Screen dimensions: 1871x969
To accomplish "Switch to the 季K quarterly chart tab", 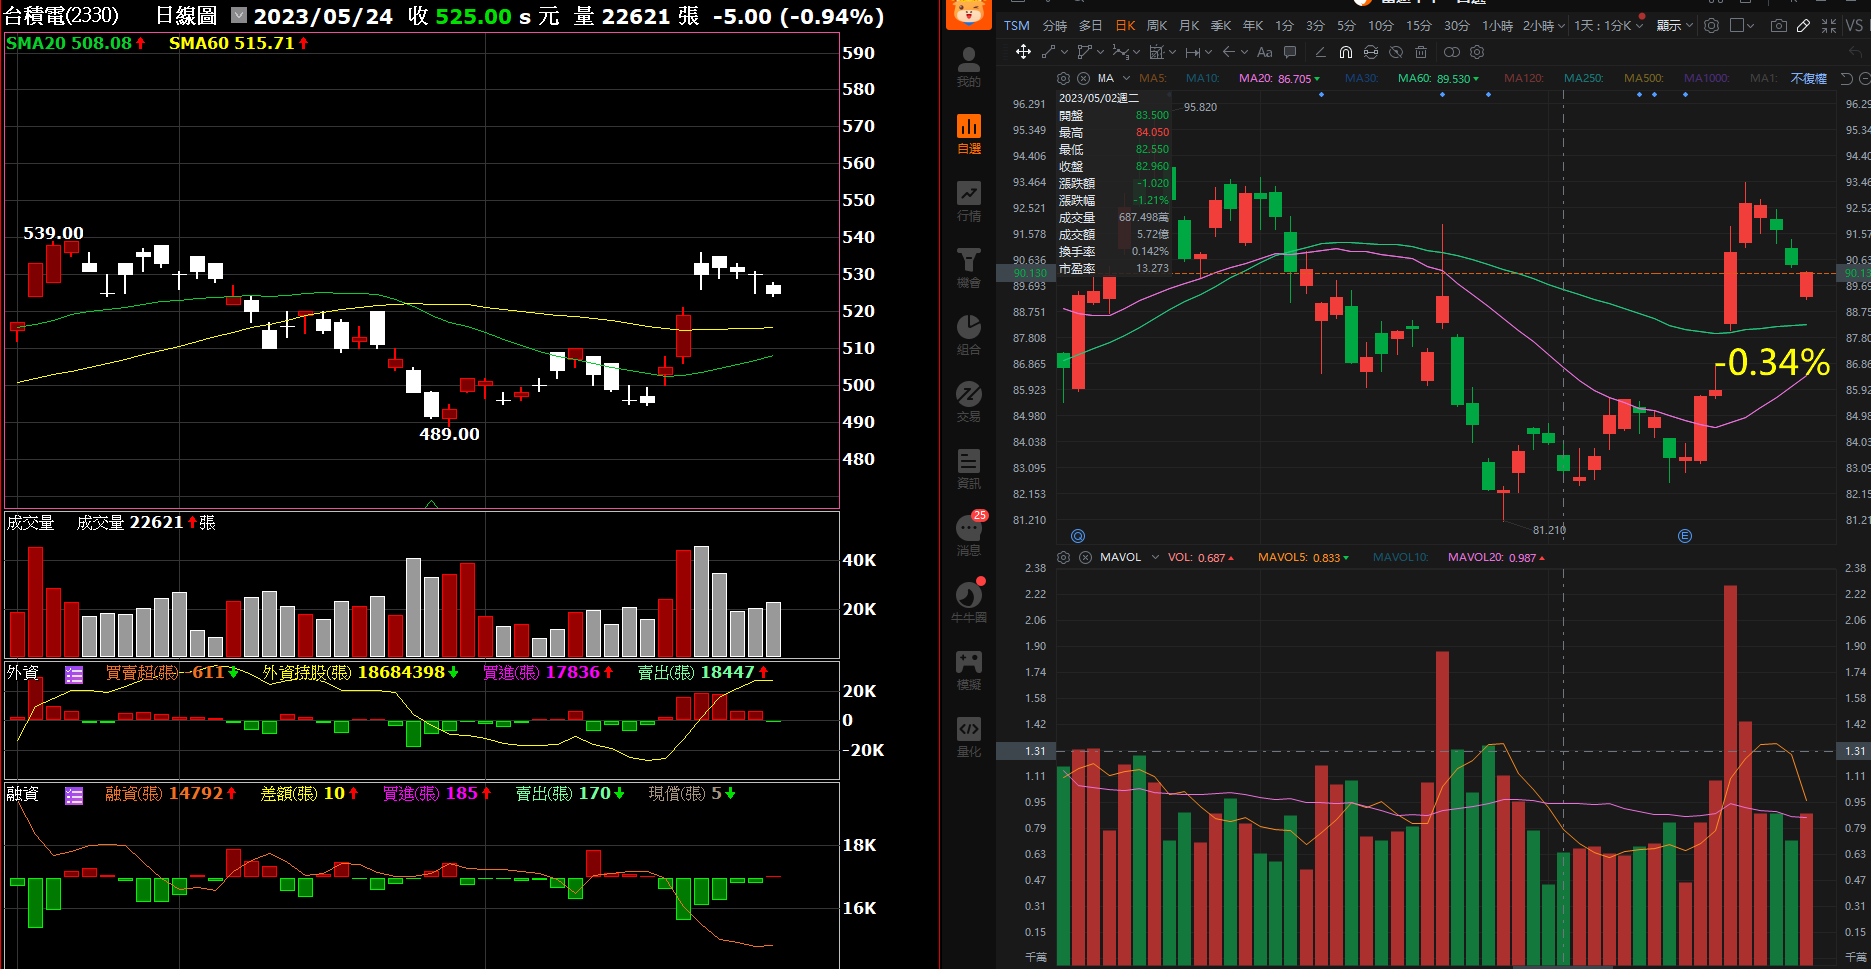I will pyautogui.click(x=1221, y=26).
